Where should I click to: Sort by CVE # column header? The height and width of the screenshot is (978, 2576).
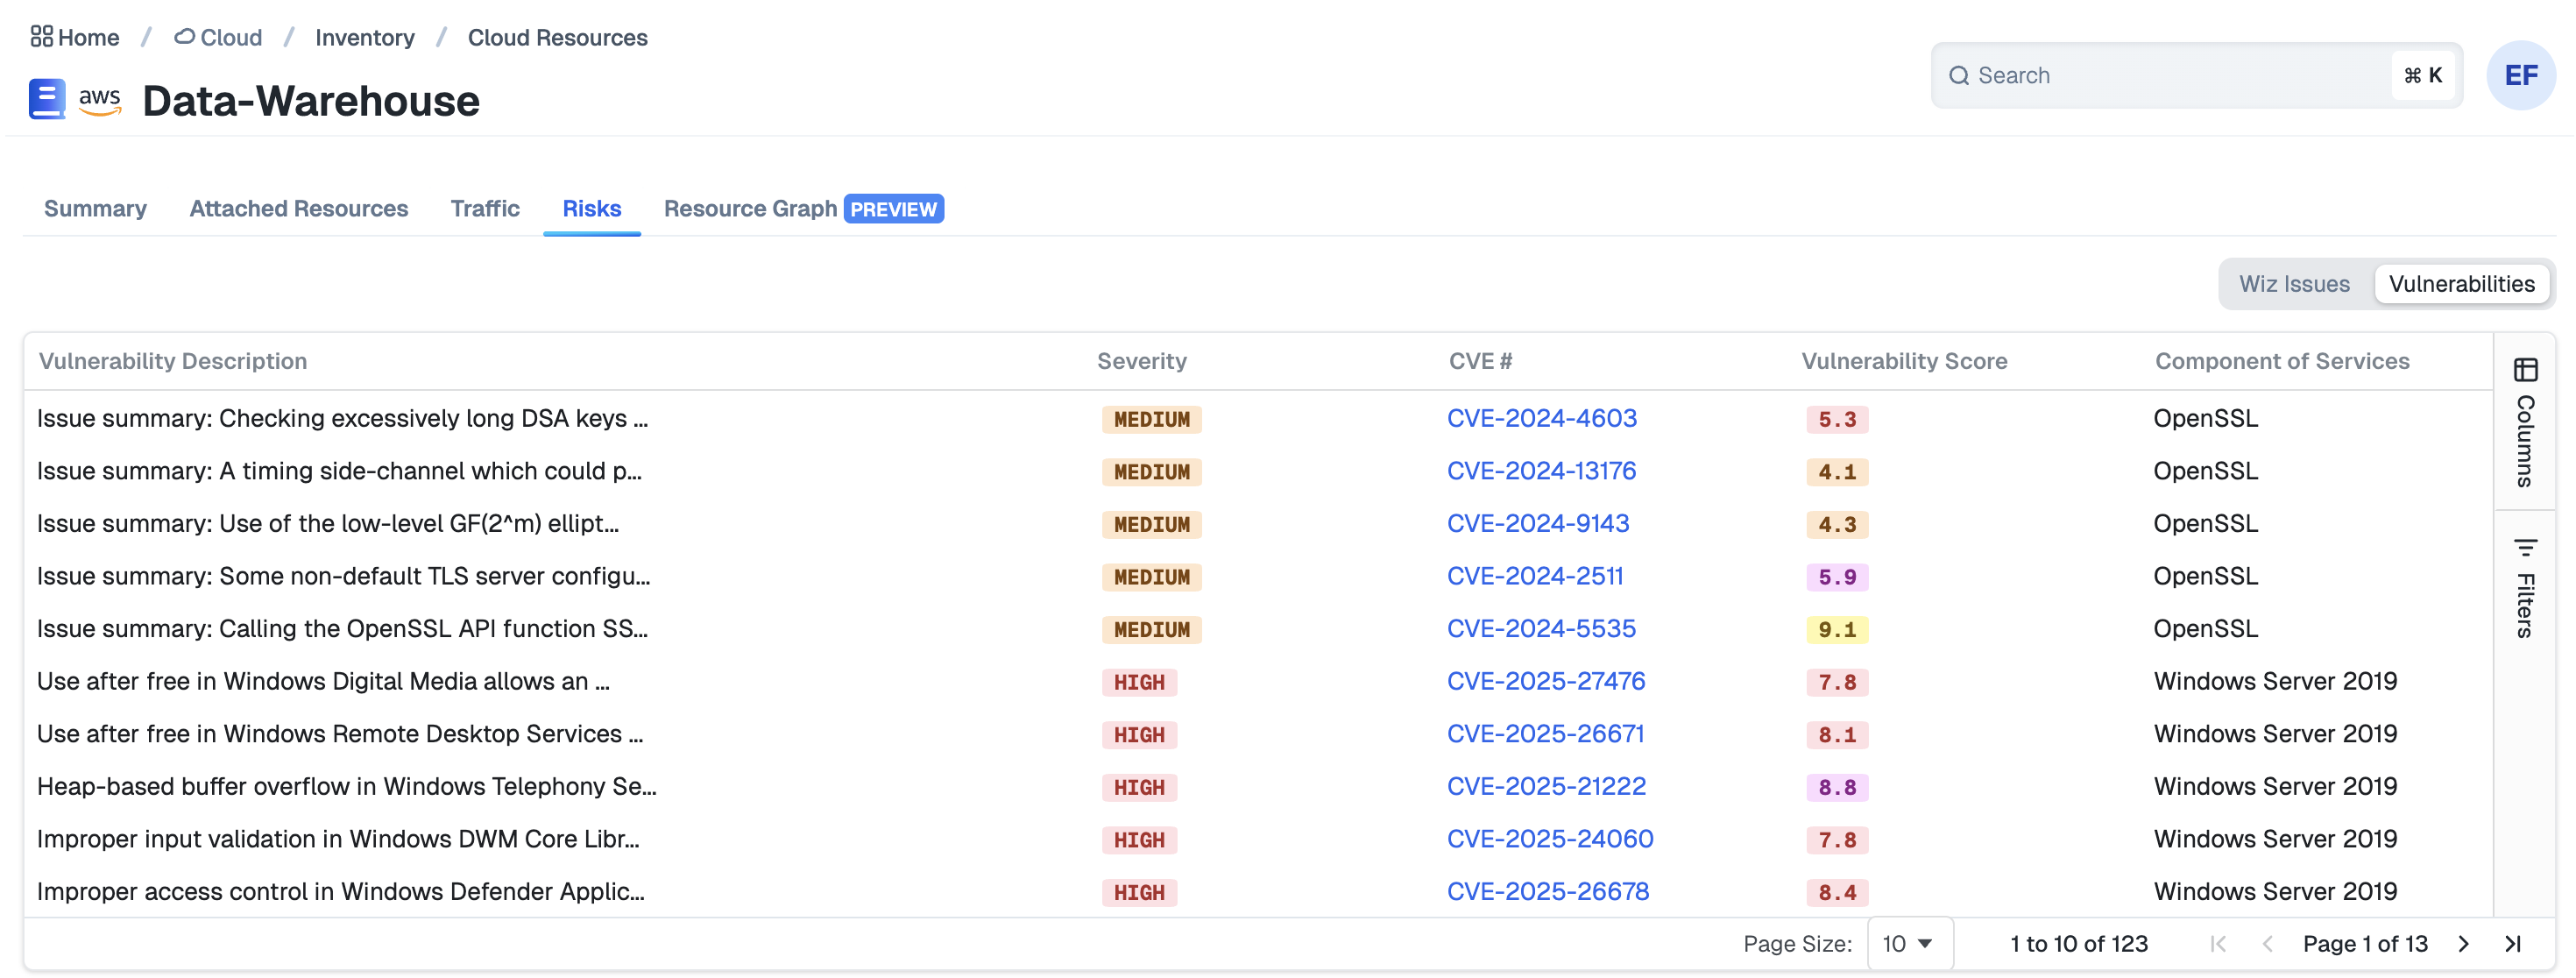tap(1480, 361)
